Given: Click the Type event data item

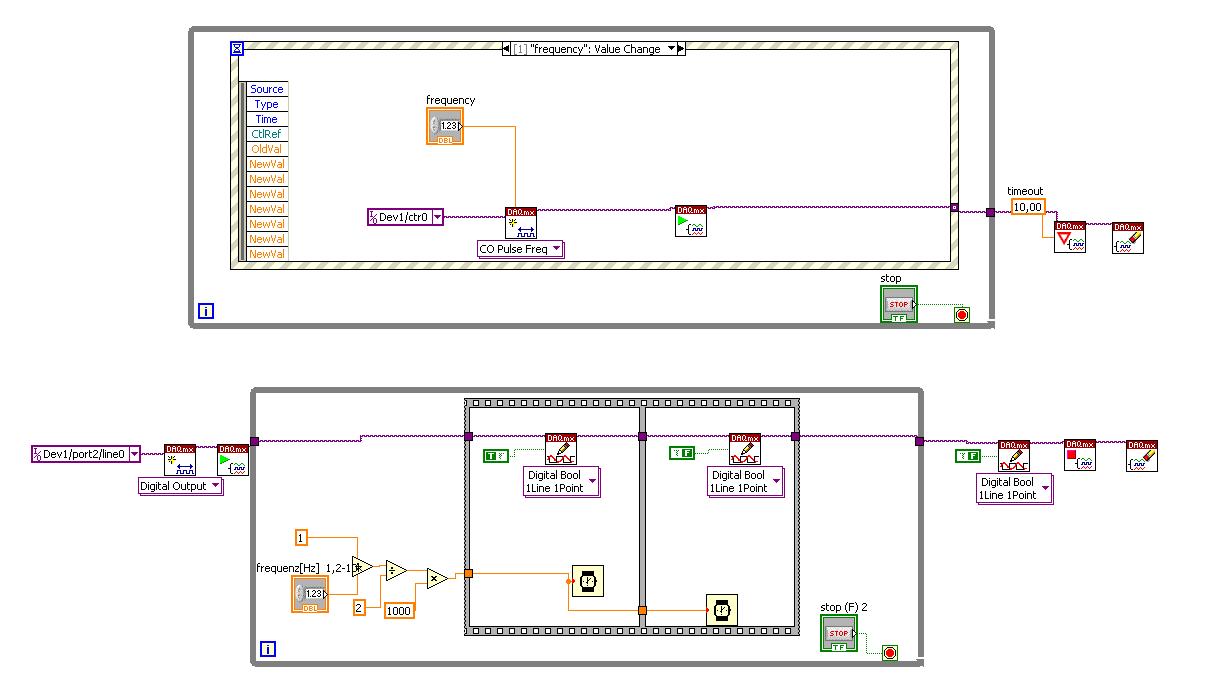Looking at the screenshot, I should click(267, 104).
